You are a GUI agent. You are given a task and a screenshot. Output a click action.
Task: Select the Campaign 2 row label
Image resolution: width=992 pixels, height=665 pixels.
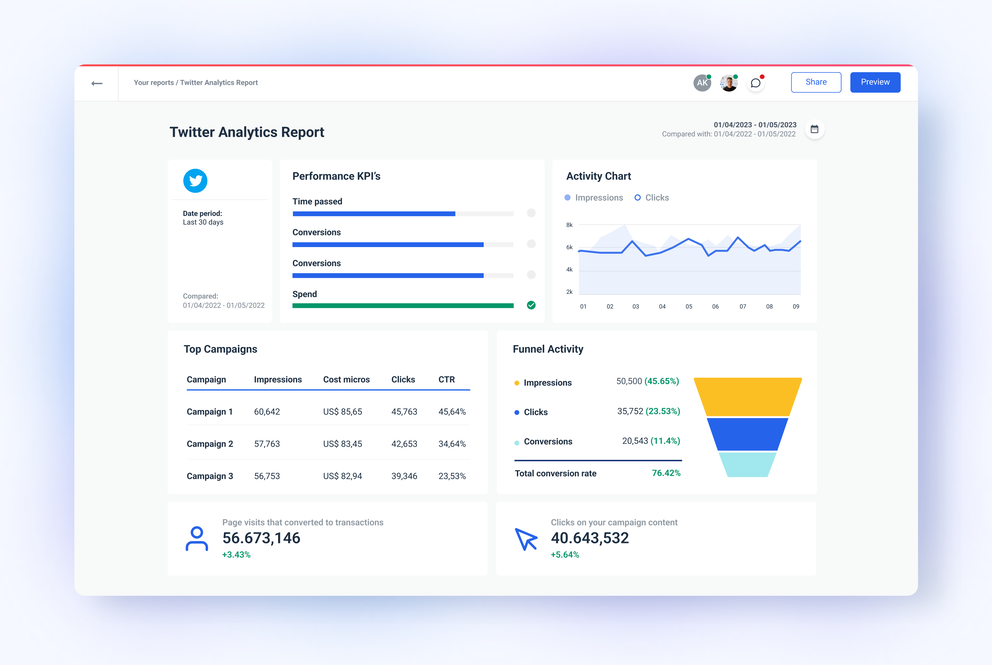point(209,444)
